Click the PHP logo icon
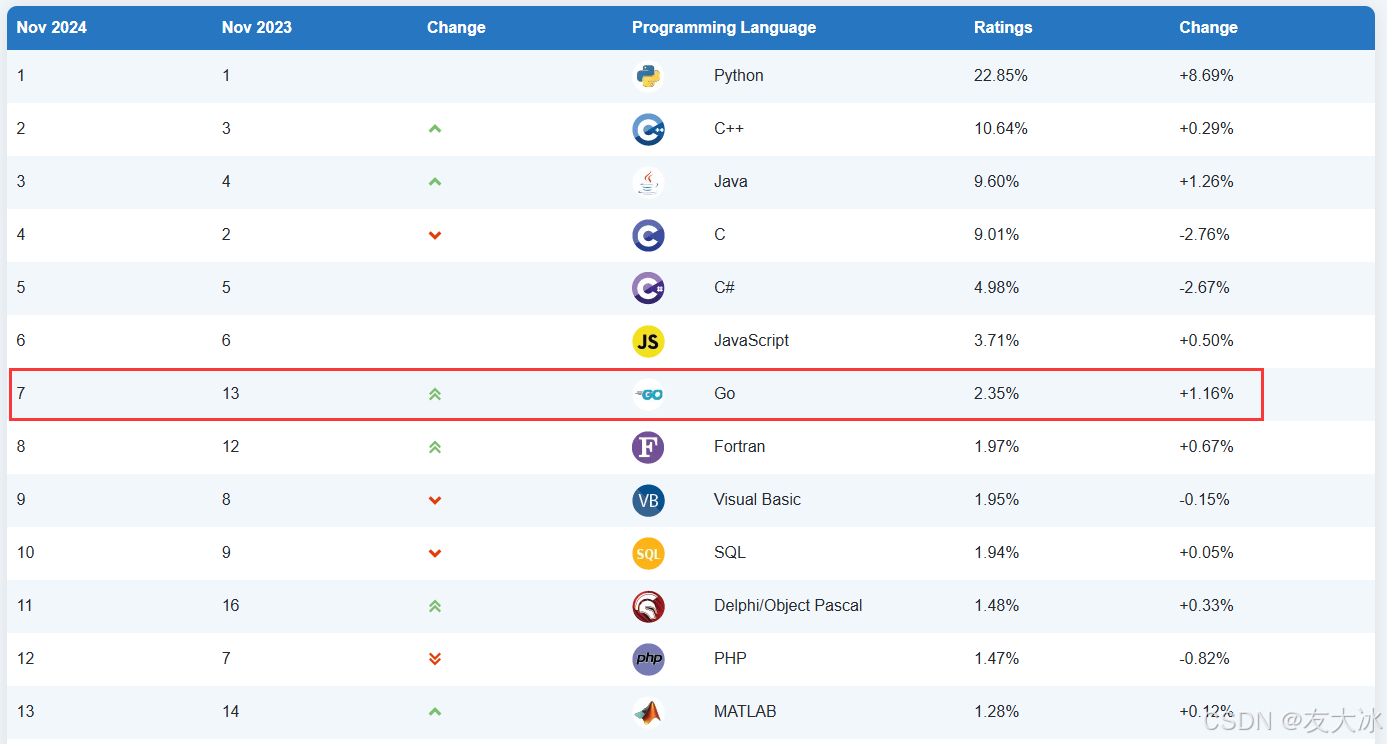Image resolution: width=1387 pixels, height=744 pixels. point(648,659)
